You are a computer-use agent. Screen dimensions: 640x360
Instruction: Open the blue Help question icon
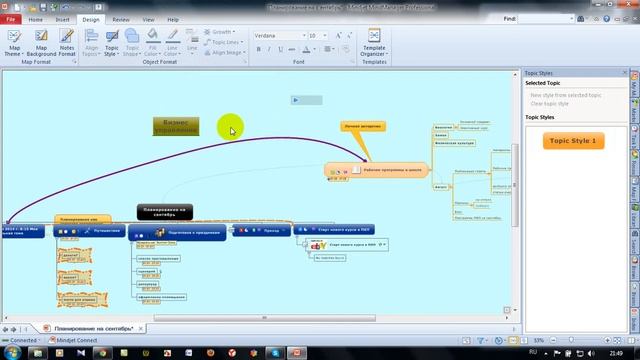[x=607, y=19]
